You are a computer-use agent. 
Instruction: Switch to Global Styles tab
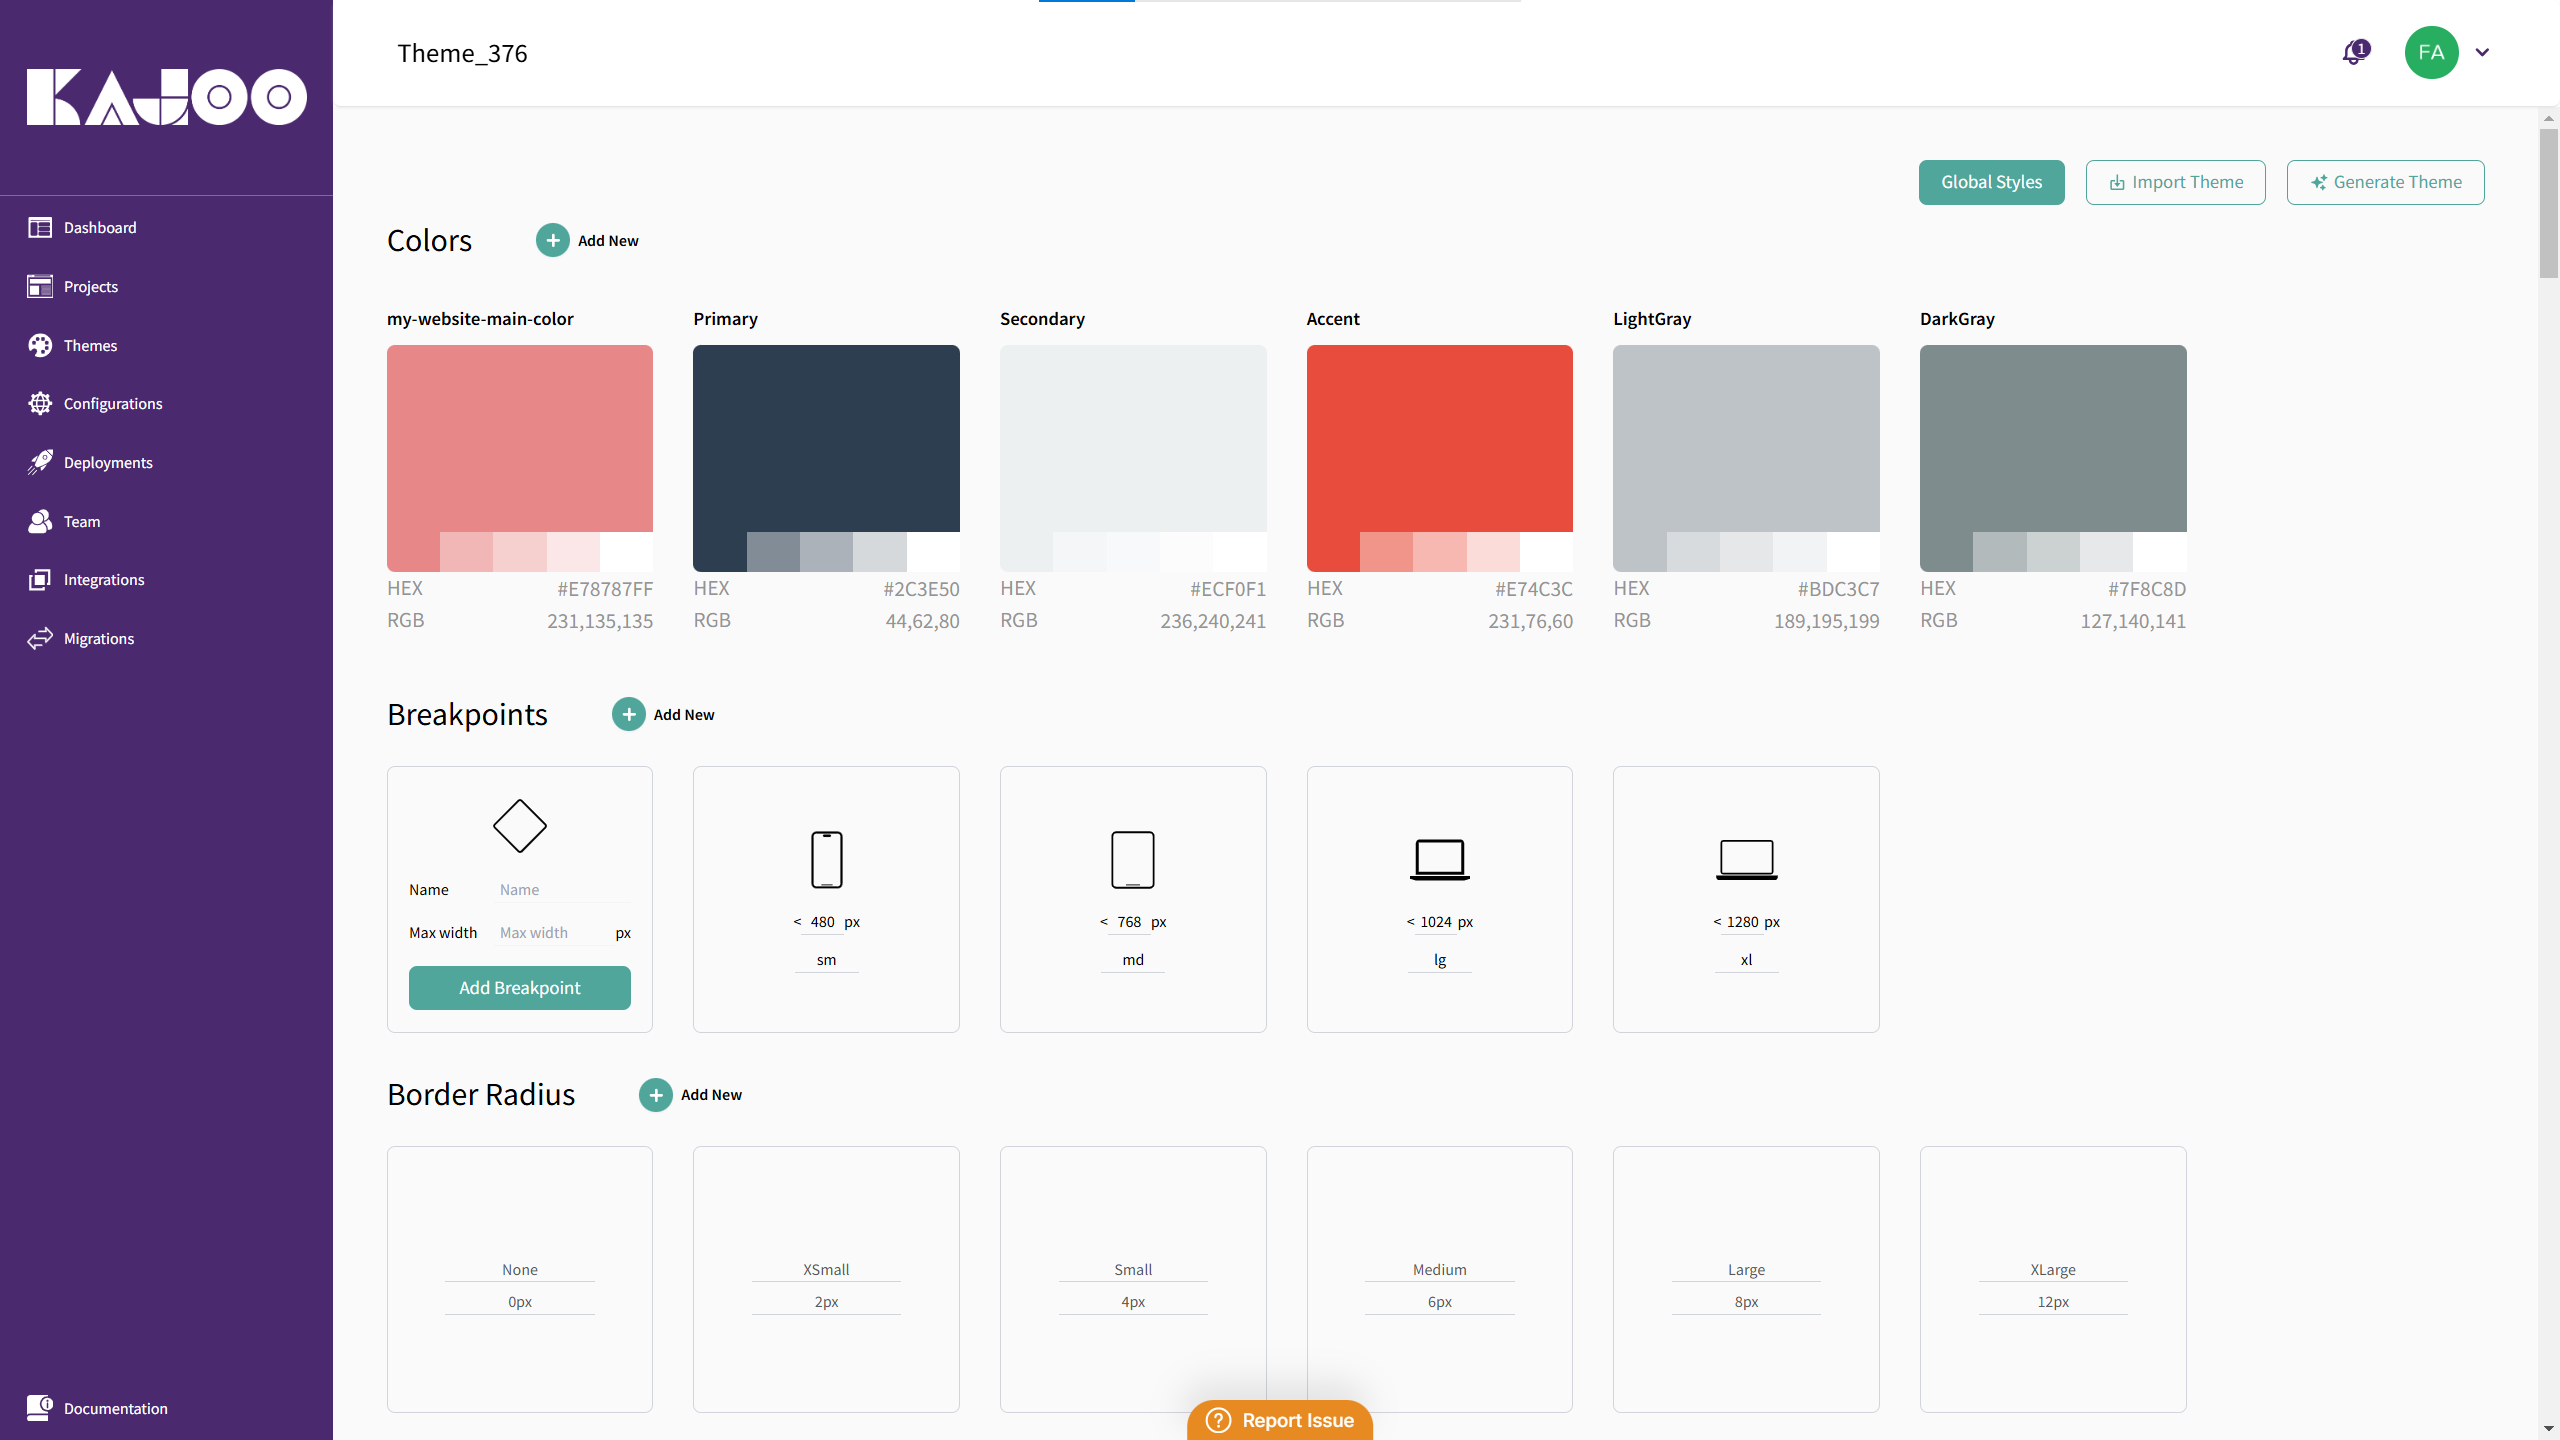click(x=1990, y=183)
